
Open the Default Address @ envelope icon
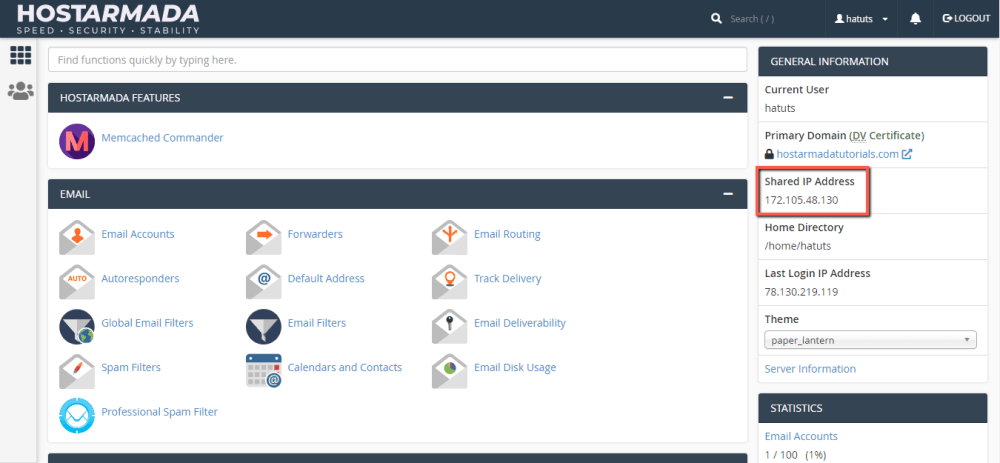263,282
